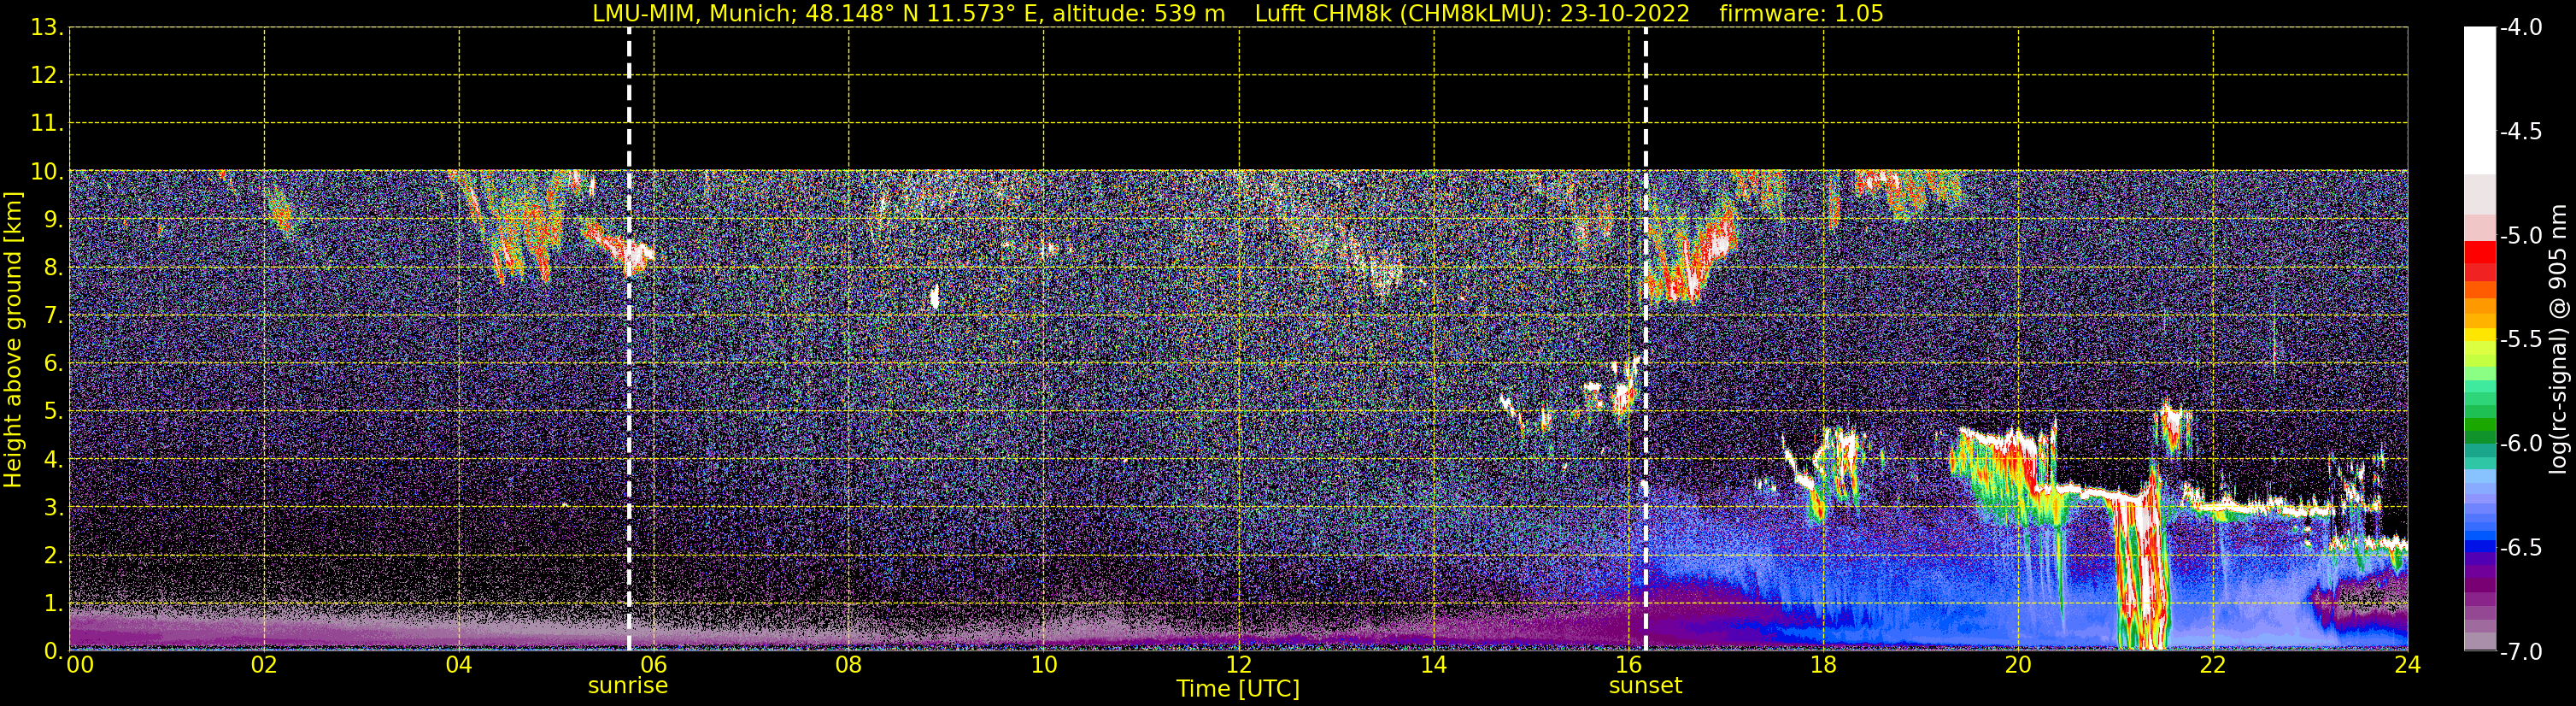Click the '6.' height axis tick label
The width and height of the screenshot is (2576, 706).
[52, 363]
